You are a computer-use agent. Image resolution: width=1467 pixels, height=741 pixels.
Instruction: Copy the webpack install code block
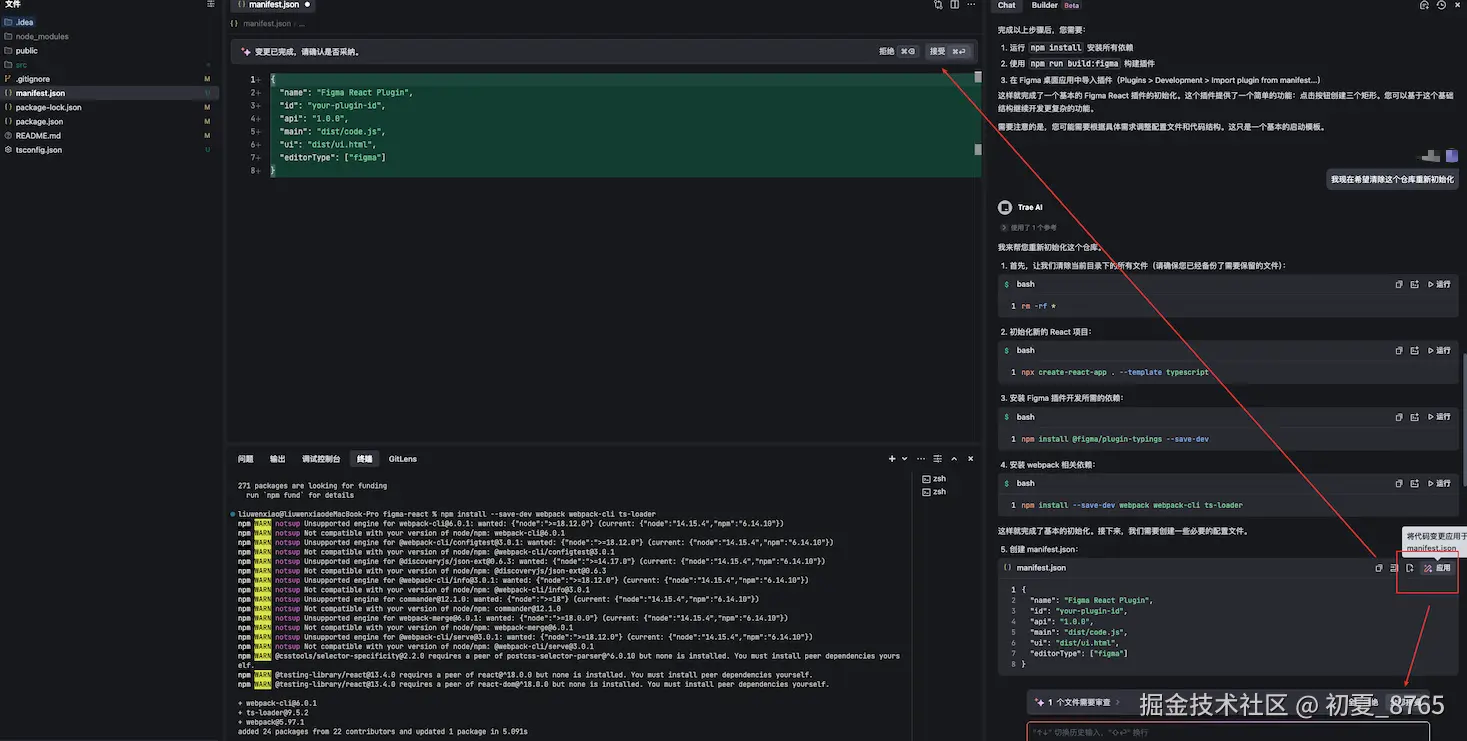(1399, 483)
